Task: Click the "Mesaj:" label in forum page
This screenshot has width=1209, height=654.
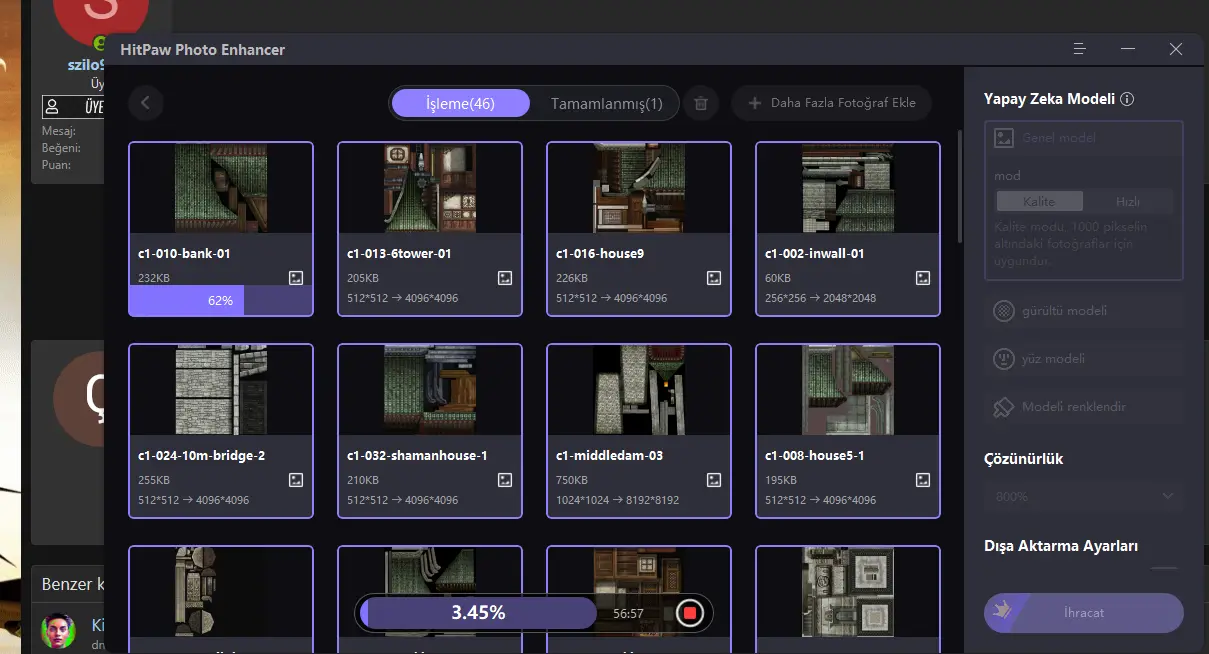Action: tap(58, 131)
